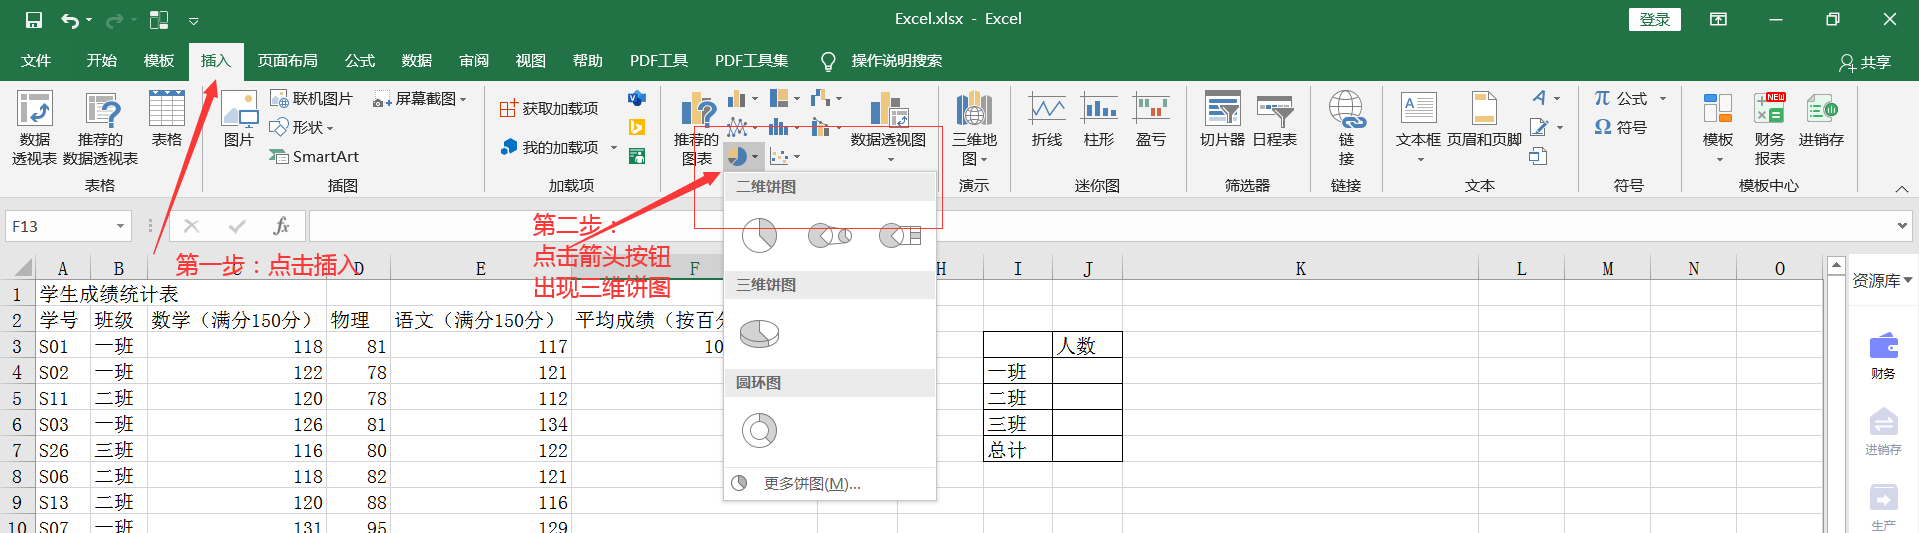
Task: Click the Object insert icon in Text group
Action: (1538, 156)
